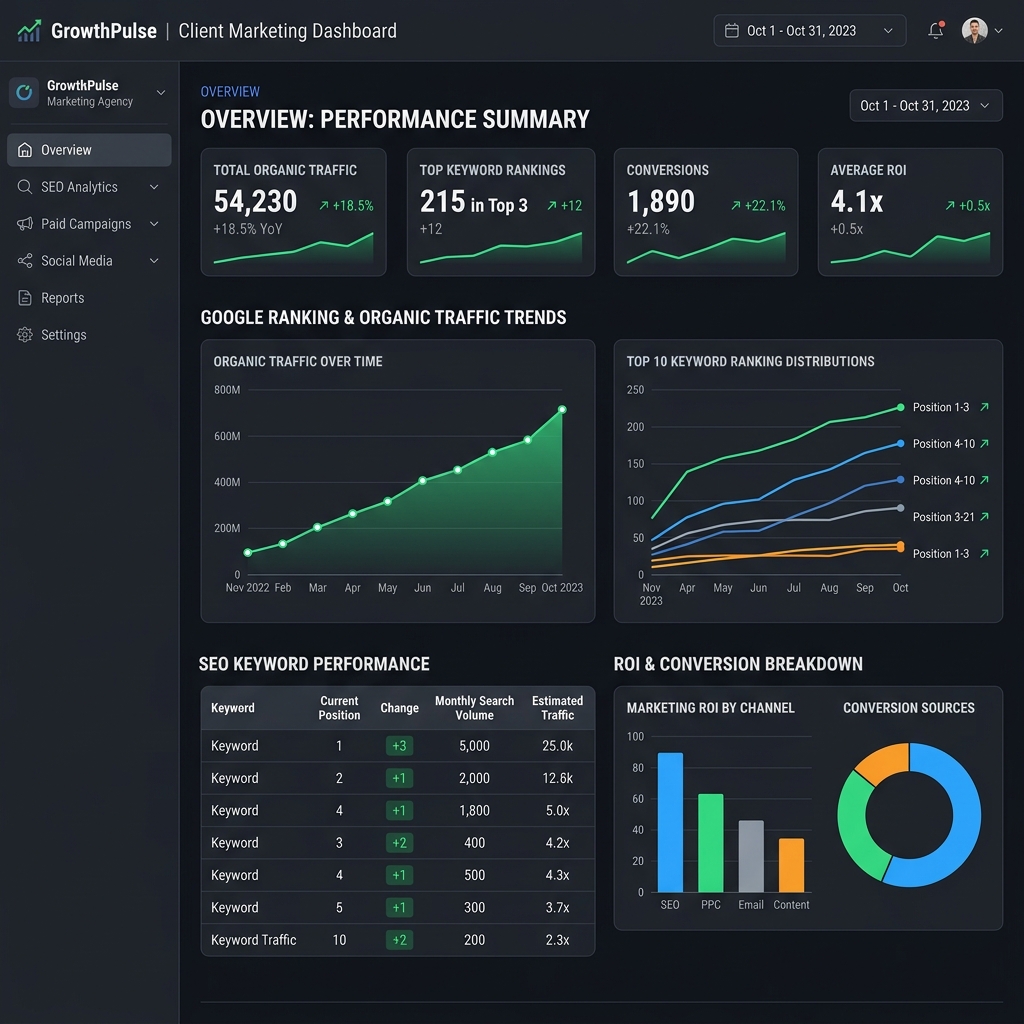Click the Social Media share icon
The width and height of the screenshot is (1024, 1024).
25,261
